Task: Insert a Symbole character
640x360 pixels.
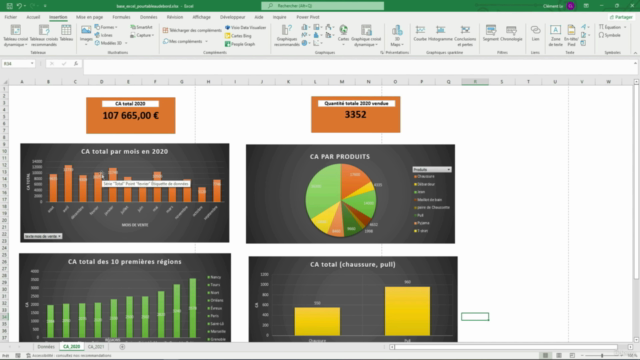Action: pos(610,35)
